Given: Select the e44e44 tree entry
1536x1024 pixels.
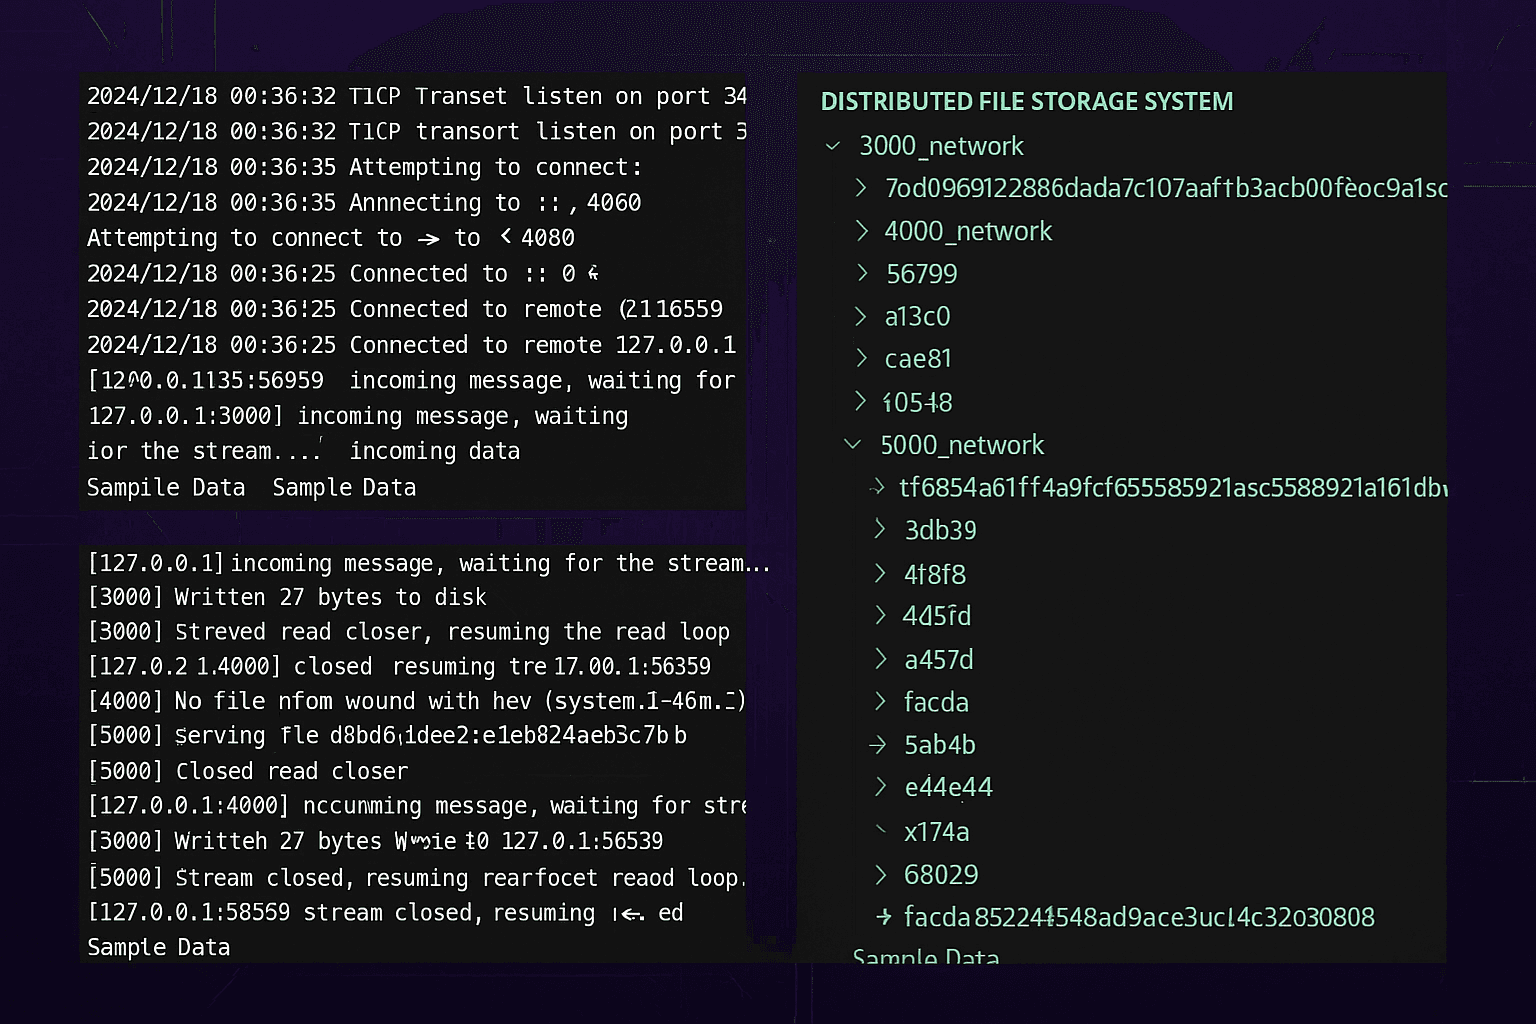Looking at the screenshot, I should pyautogui.click(x=948, y=788).
